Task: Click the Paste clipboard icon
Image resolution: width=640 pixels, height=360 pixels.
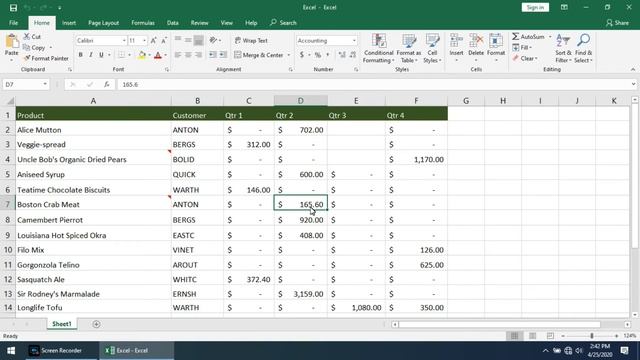Action: pos(12,42)
